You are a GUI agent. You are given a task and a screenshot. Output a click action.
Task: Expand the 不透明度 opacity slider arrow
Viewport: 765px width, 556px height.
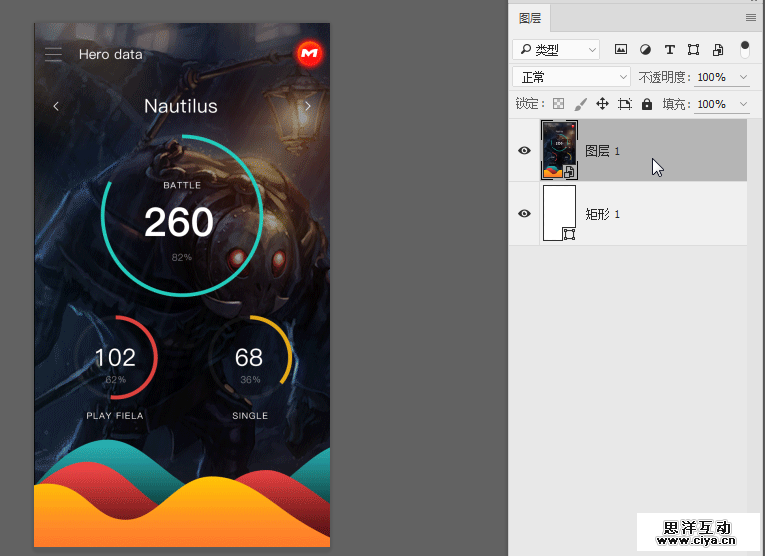click(x=743, y=77)
